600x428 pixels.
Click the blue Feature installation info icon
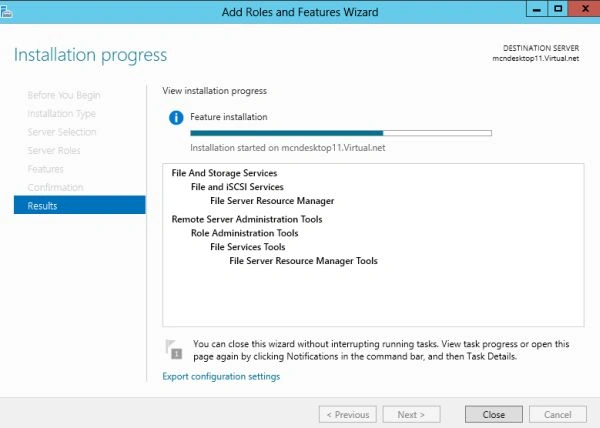pos(176,117)
